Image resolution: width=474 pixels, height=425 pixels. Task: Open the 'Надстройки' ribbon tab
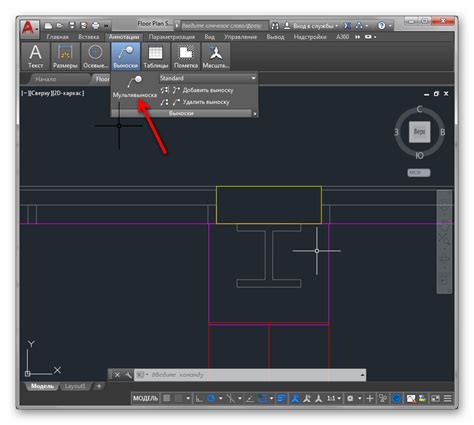(x=310, y=37)
